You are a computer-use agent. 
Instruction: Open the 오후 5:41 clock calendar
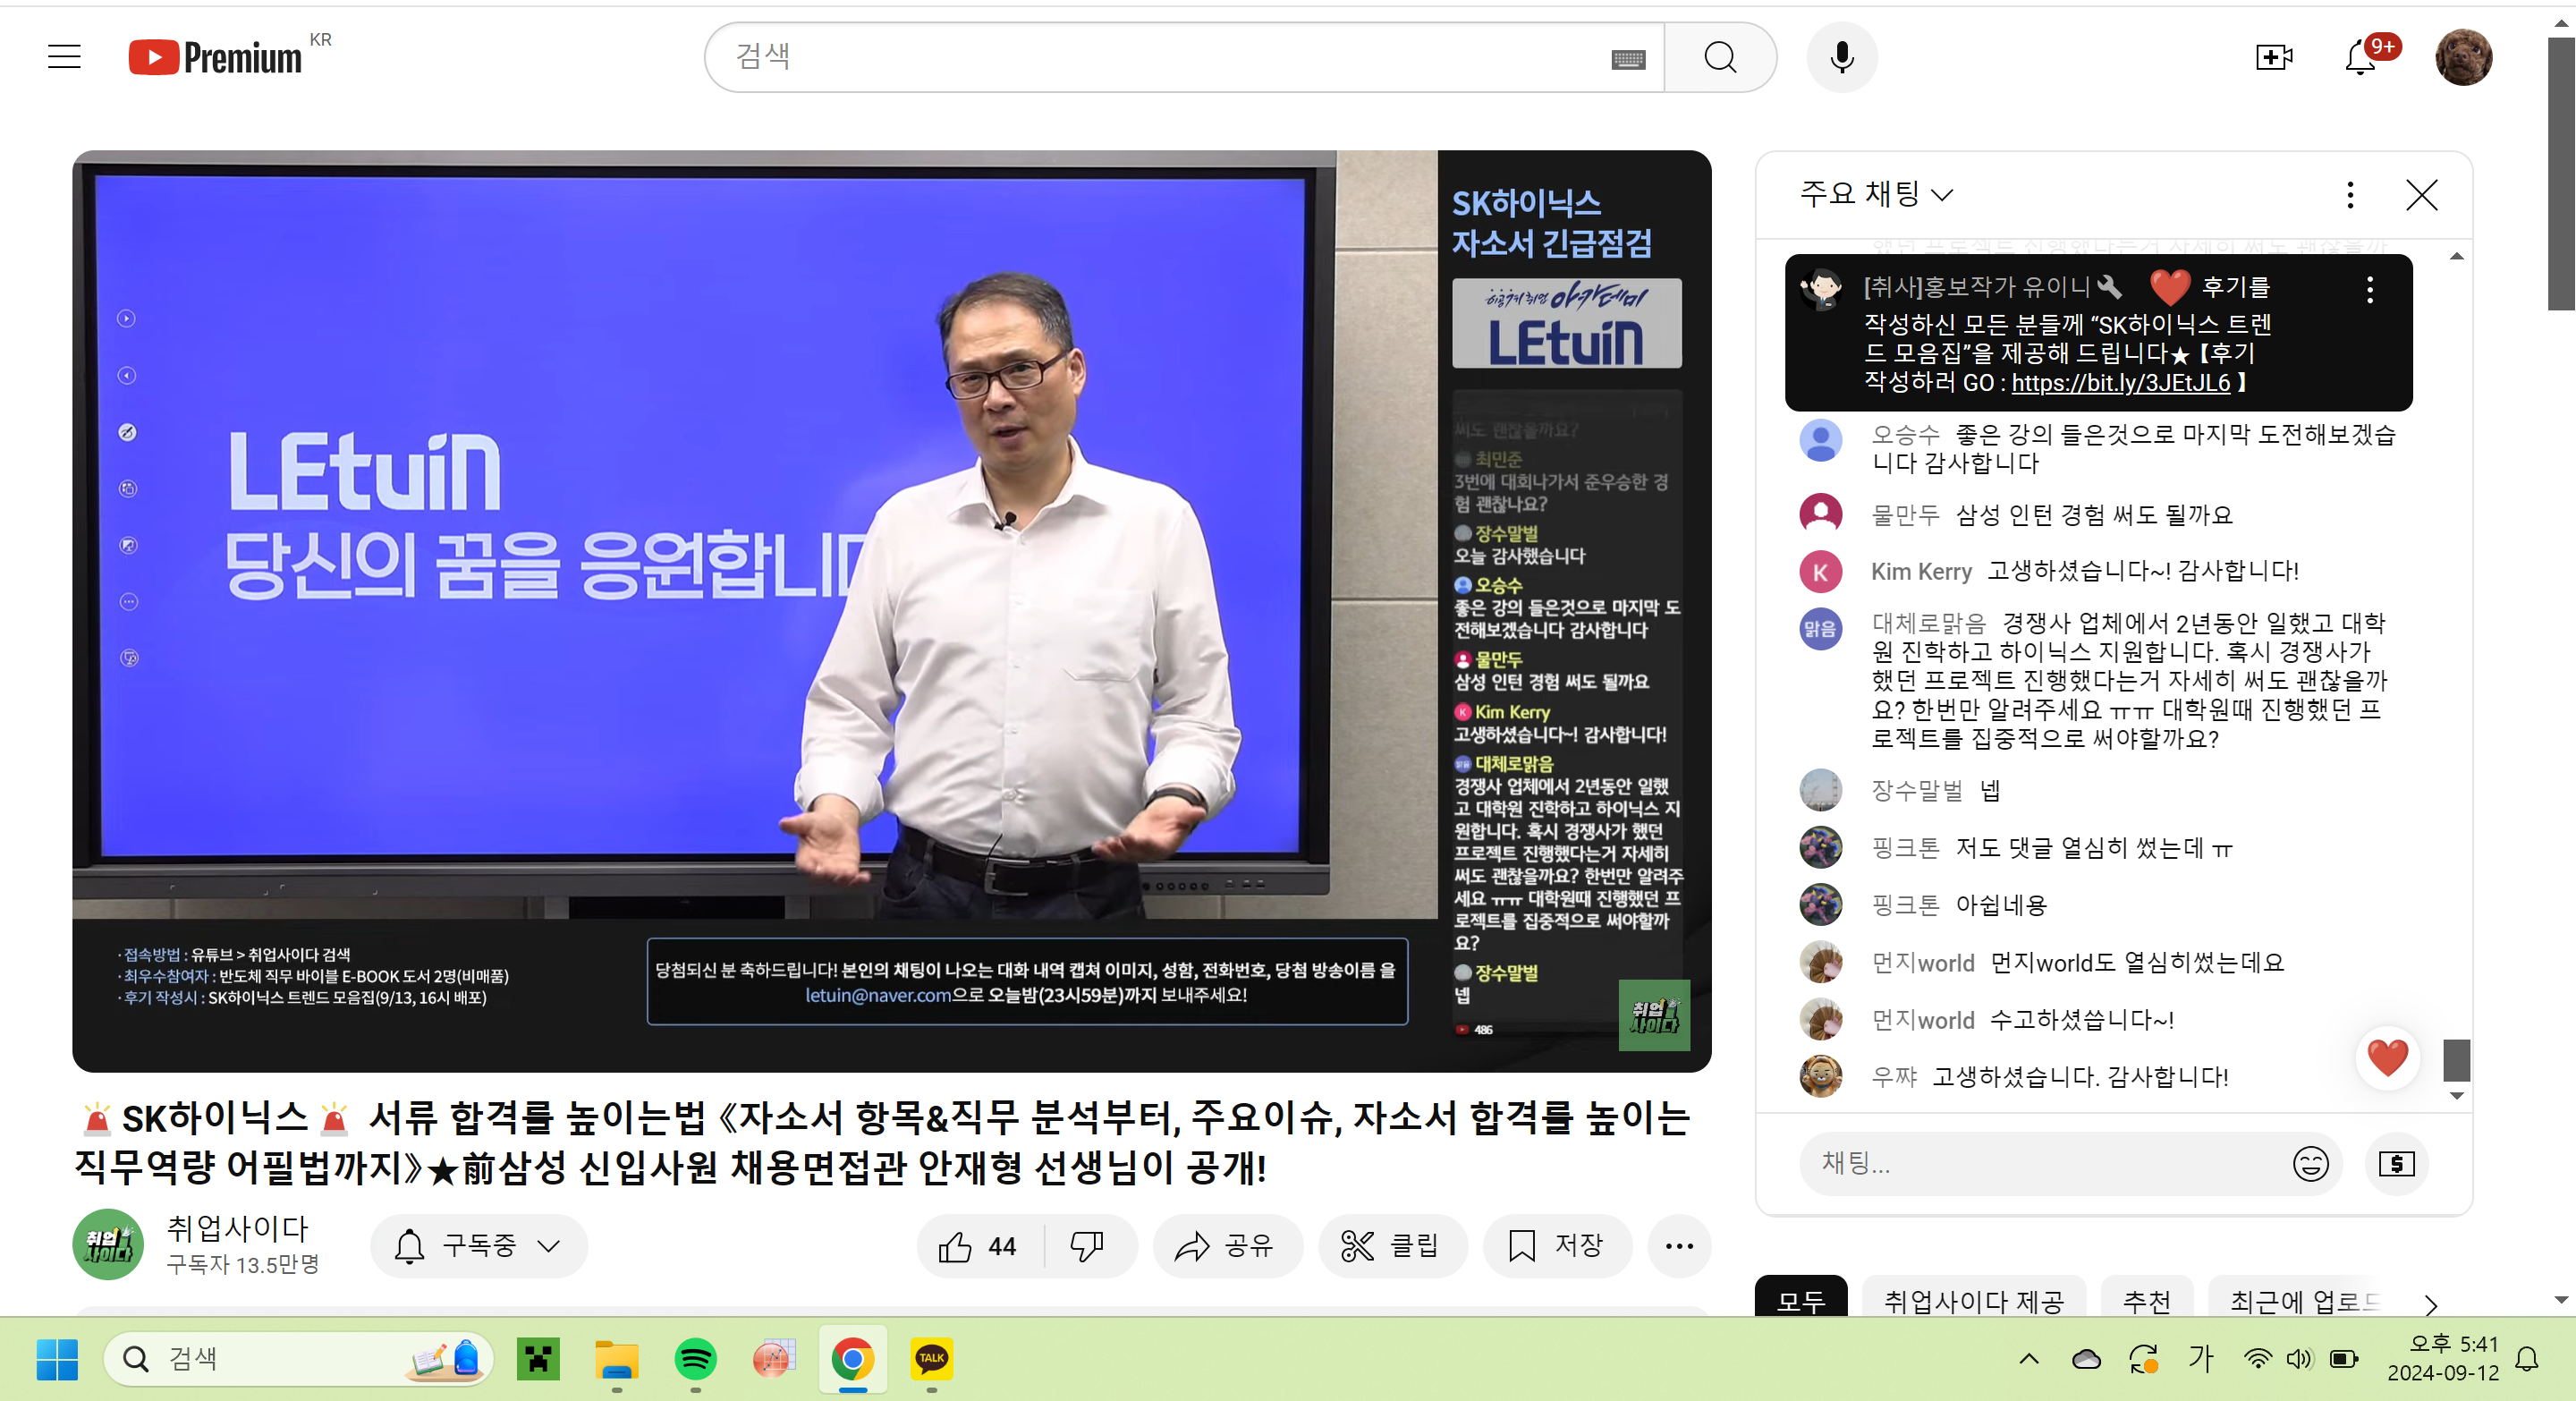(x=2443, y=1359)
